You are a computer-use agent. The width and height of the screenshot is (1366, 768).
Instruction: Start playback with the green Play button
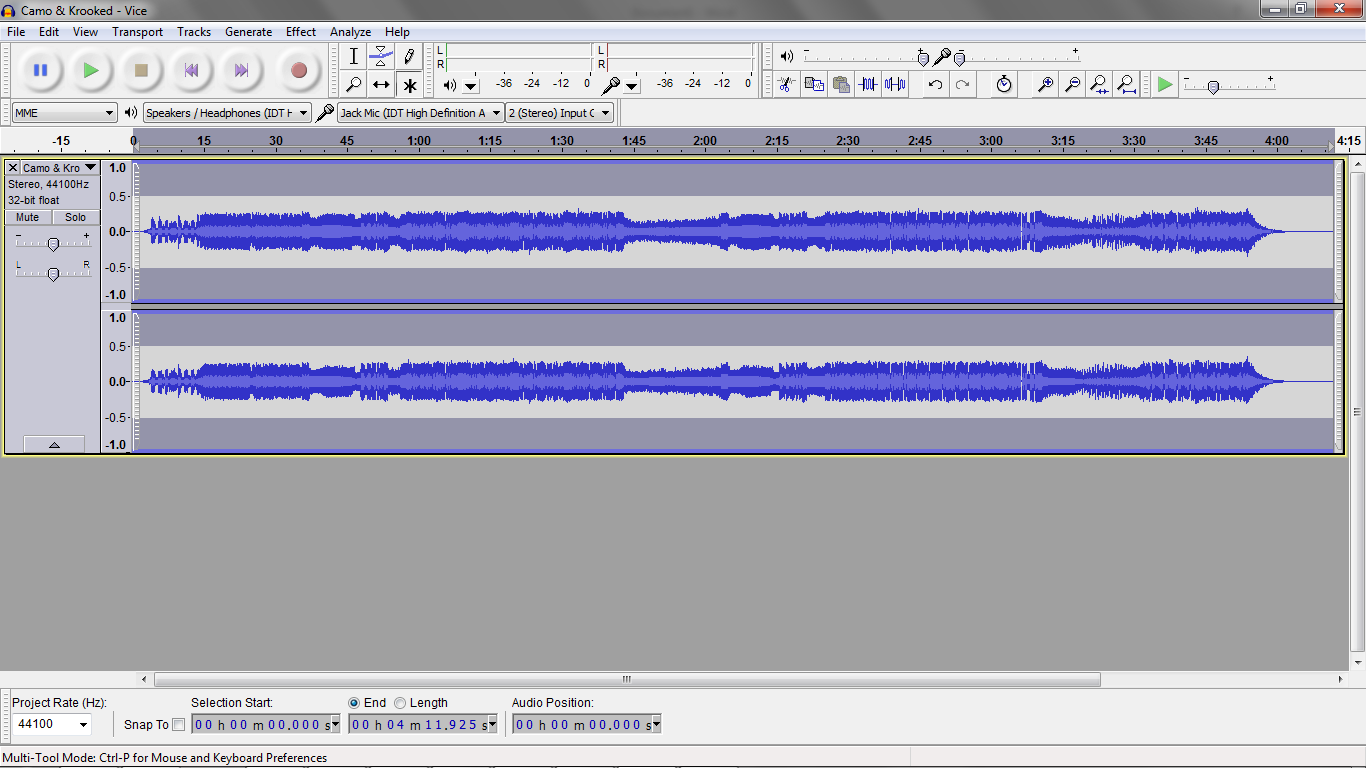point(91,70)
